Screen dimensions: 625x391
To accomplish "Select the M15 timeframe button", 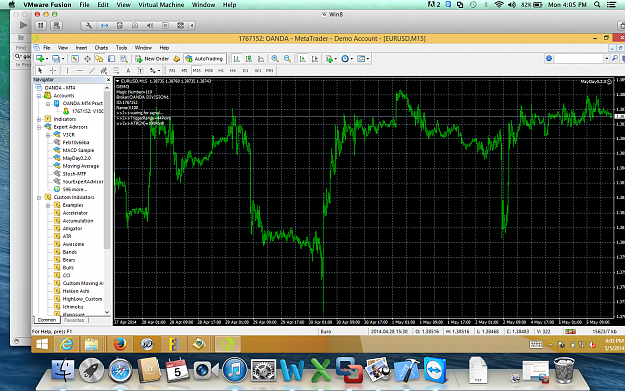I will click(197, 71).
